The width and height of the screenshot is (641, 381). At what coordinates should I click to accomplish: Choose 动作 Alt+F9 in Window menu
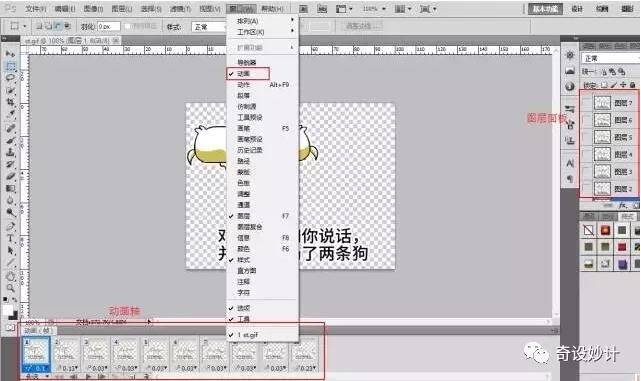click(x=262, y=85)
